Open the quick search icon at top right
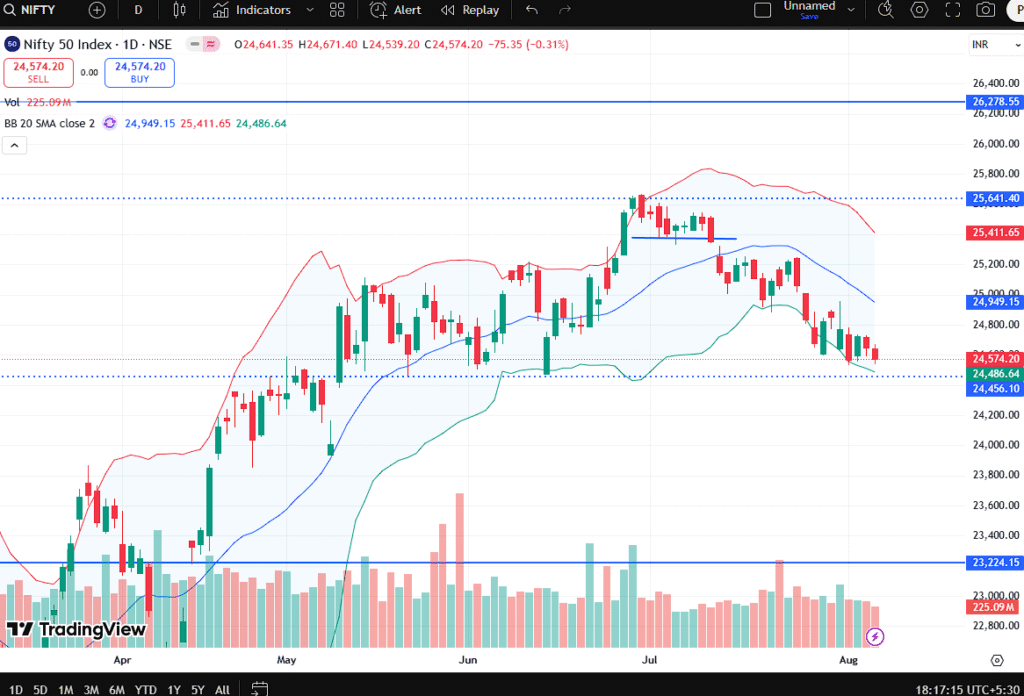This screenshot has width=1024, height=696. coord(885,10)
